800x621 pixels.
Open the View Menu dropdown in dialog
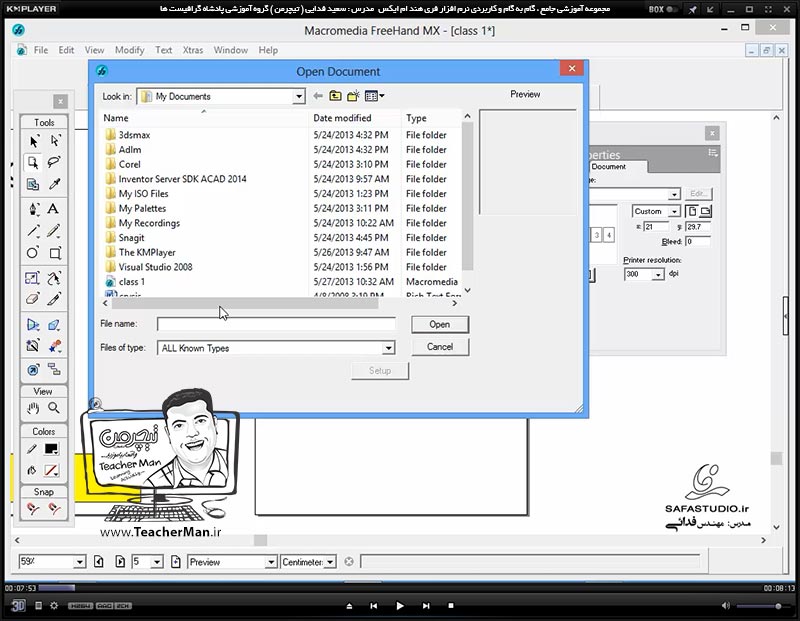coord(374,96)
